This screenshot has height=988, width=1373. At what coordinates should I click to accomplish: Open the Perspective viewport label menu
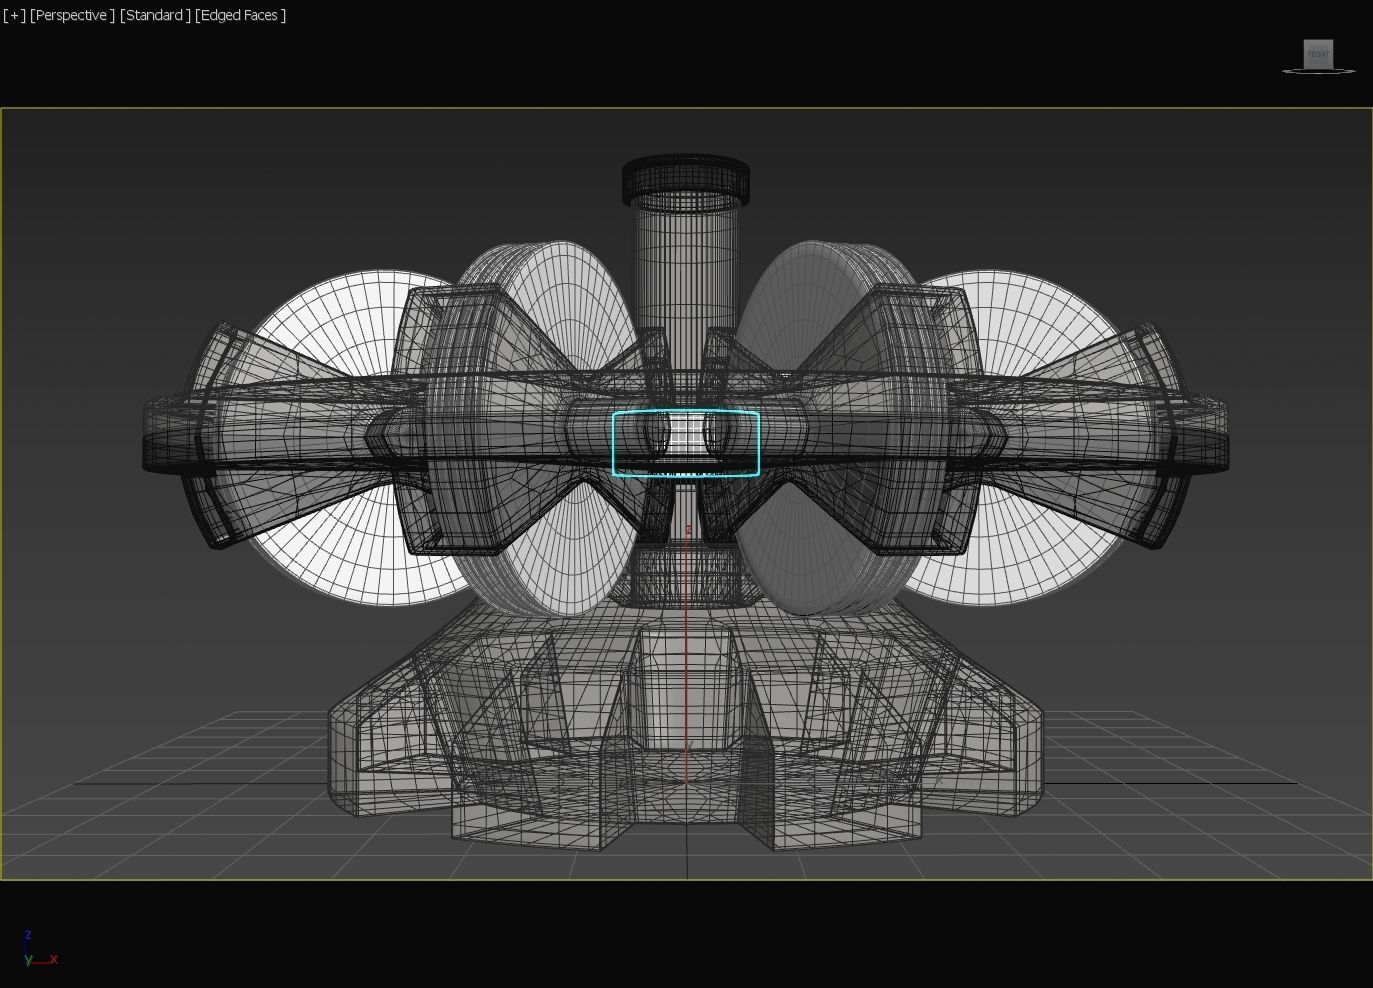tap(72, 15)
